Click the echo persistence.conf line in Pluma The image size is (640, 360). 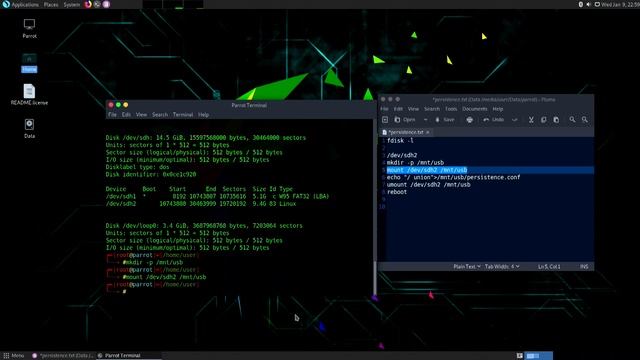point(453,177)
